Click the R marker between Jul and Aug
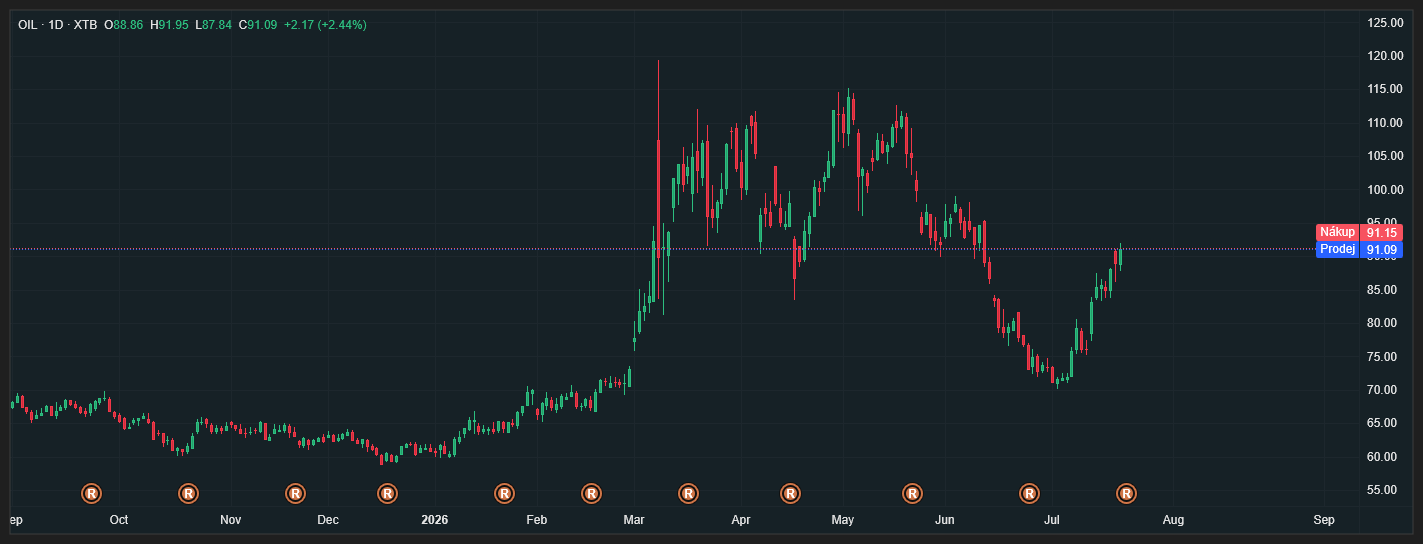Viewport: 1423px width, 544px height. 1126,493
